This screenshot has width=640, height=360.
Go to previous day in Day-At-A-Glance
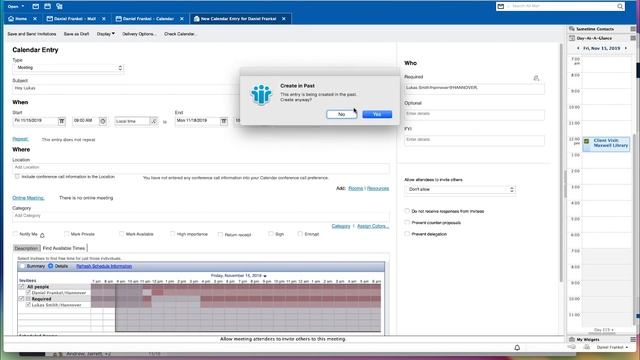click(x=578, y=48)
